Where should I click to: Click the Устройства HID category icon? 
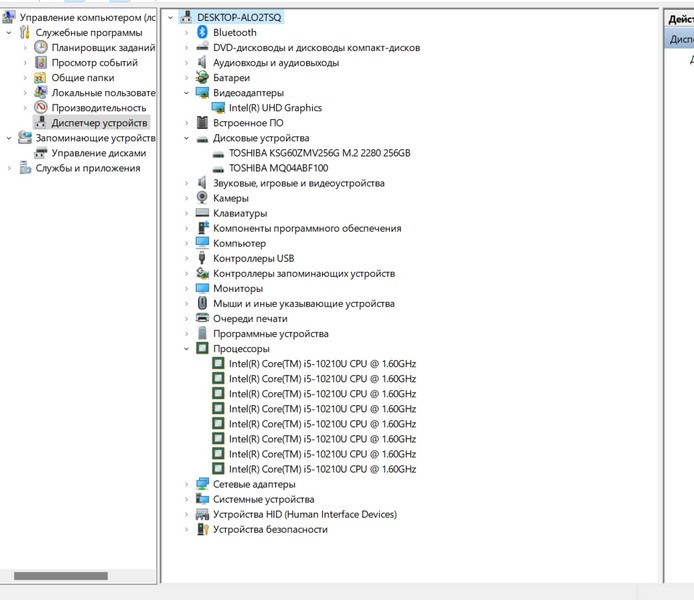click(x=202, y=514)
